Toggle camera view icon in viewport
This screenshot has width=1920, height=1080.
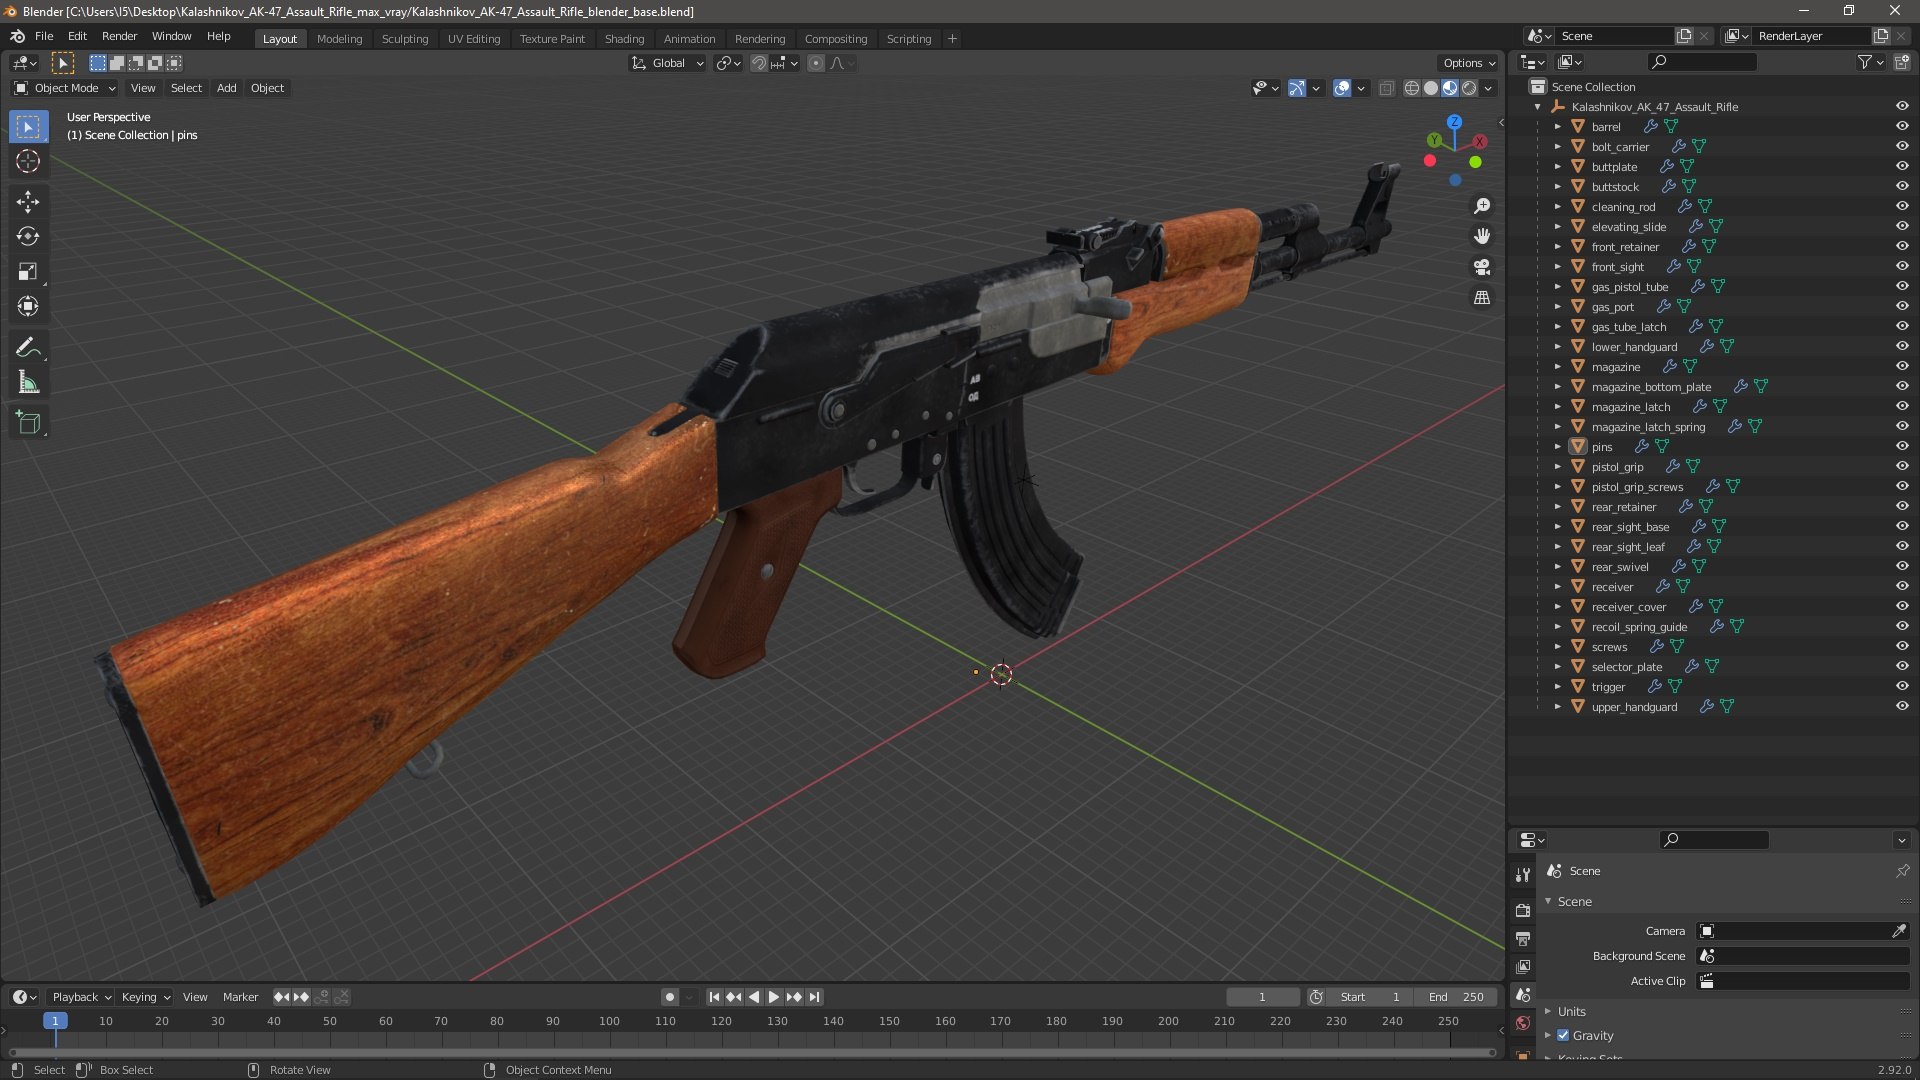click(1482, 267)
